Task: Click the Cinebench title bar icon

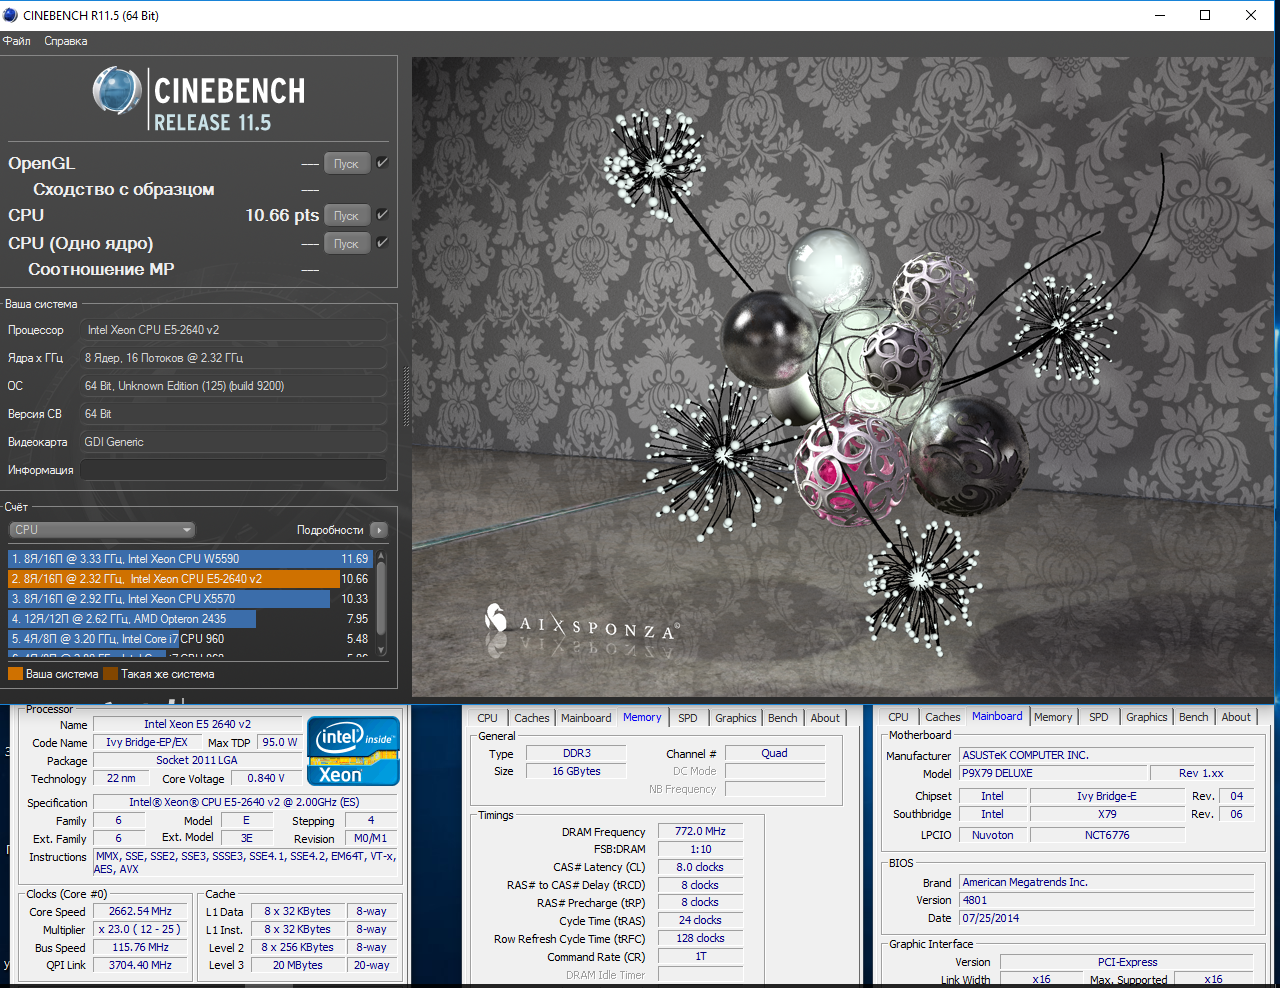Action: point(11,15)
